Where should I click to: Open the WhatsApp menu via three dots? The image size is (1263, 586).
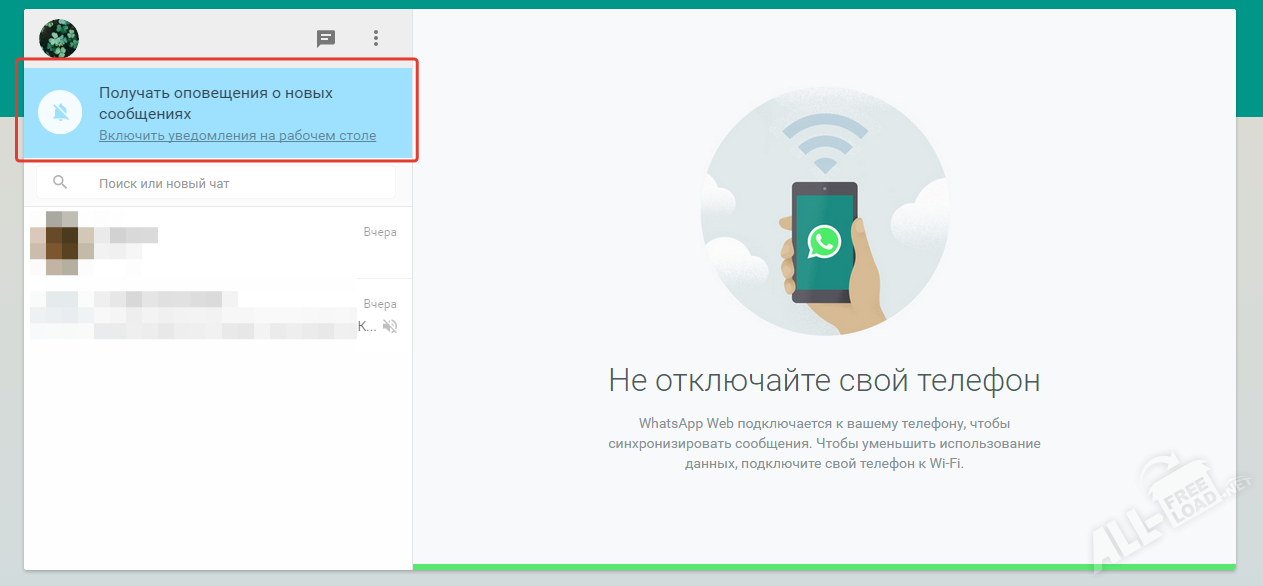click(x=376, y=38)
